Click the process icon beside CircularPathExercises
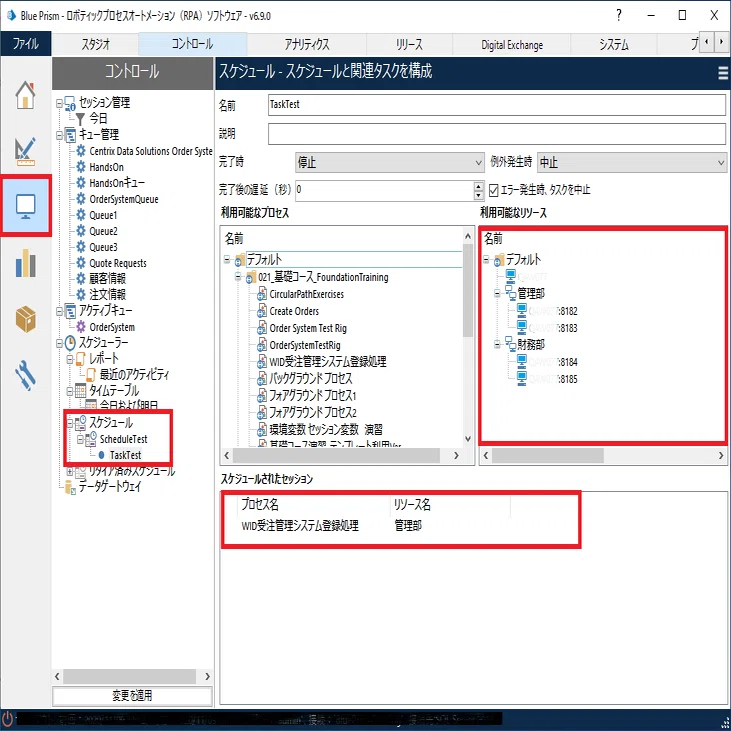731x731 pixels. click(262, 294)
